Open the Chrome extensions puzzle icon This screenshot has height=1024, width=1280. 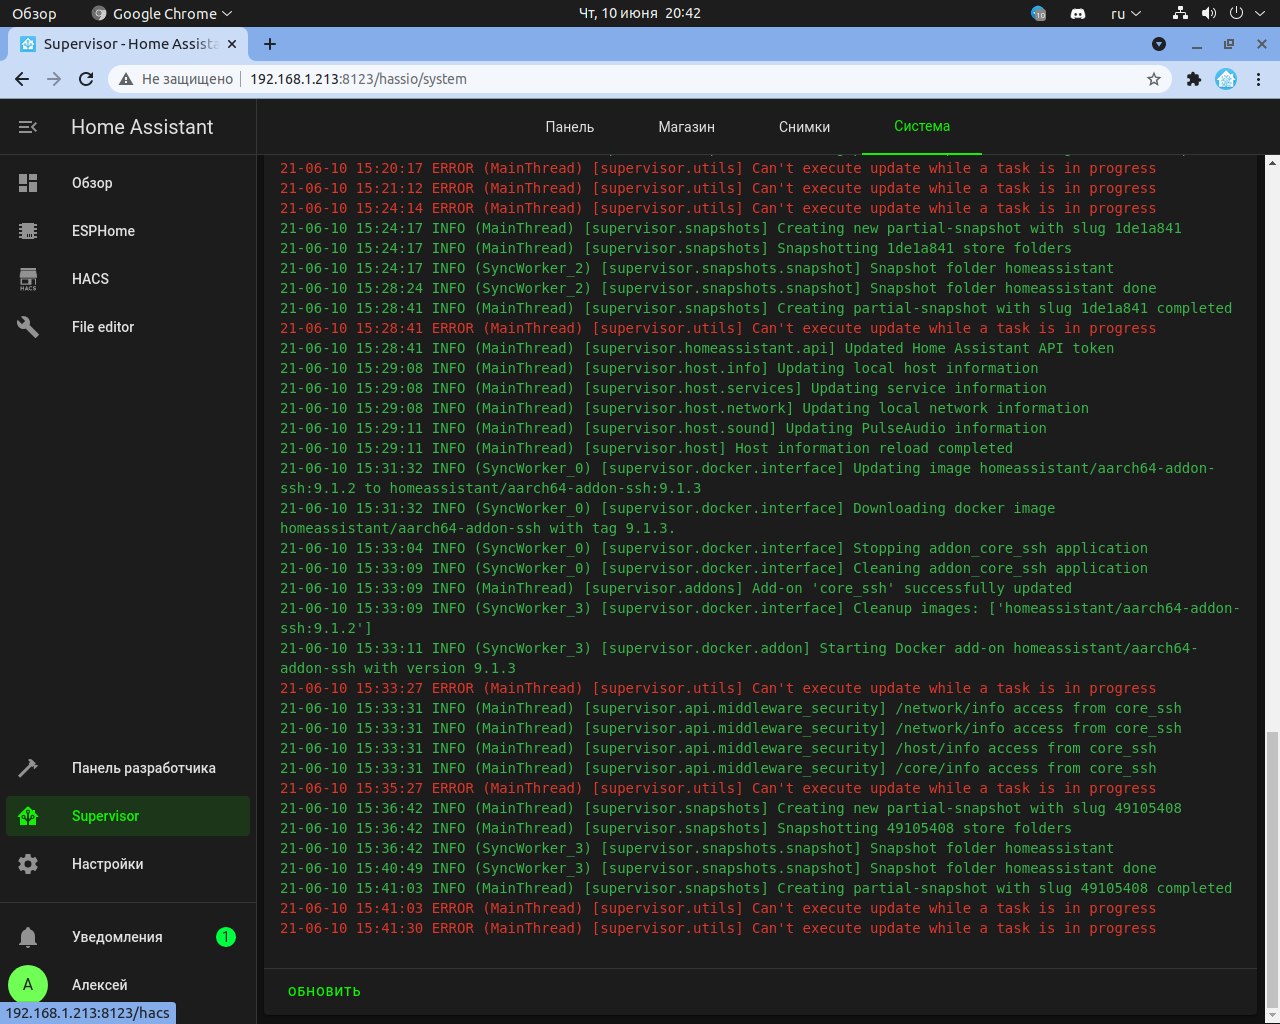click(1193, 79)
